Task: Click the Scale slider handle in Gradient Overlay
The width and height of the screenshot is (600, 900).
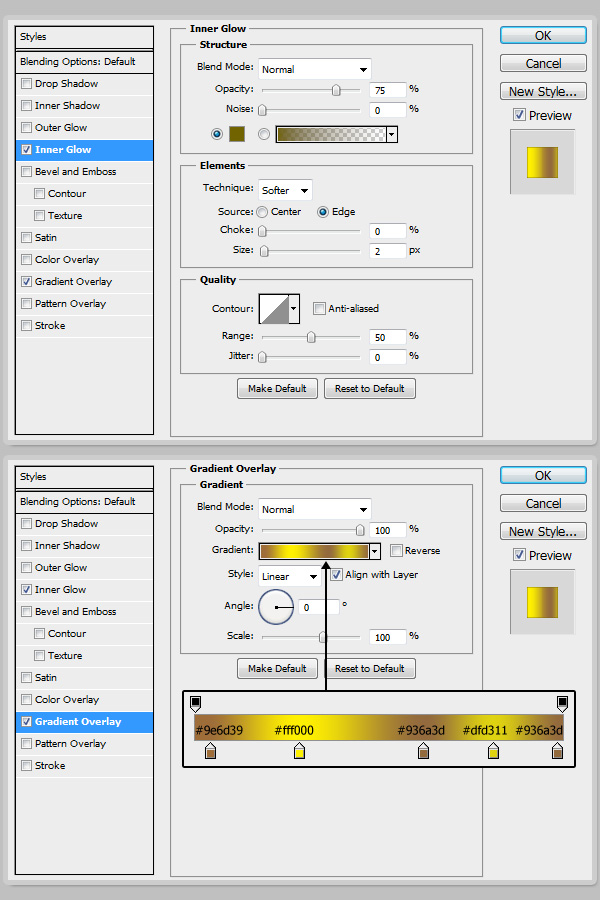Action: coord(323,637)
